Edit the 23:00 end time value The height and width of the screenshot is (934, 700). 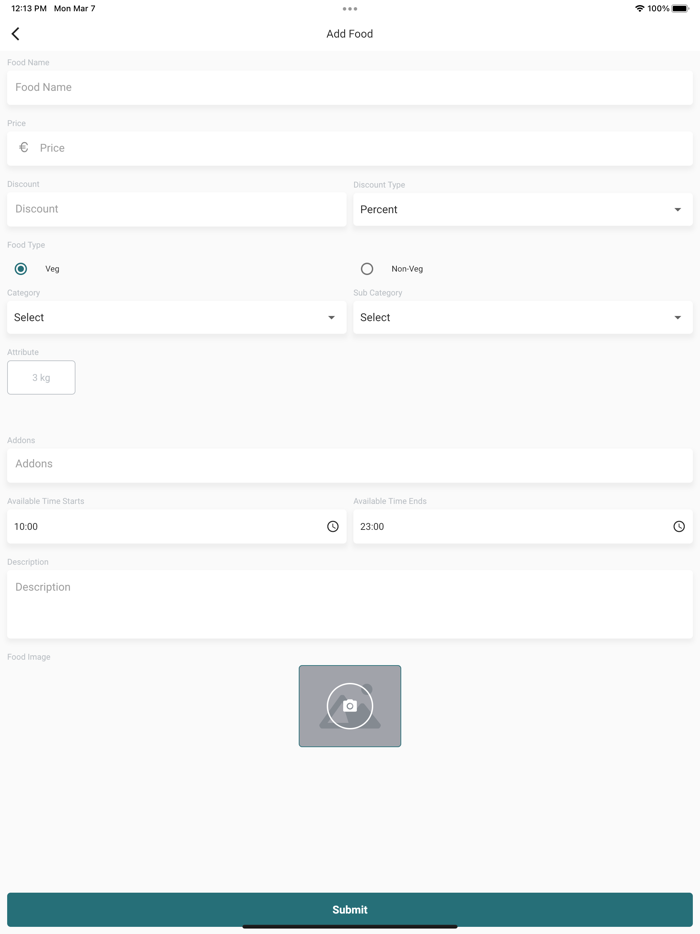click(372, 527)
